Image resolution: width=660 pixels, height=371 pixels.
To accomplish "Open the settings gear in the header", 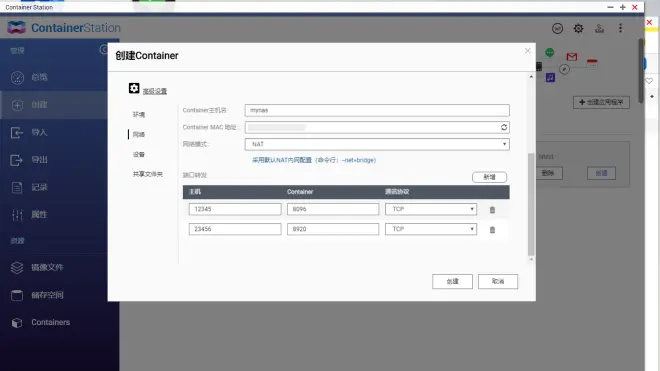I will (578, 28).
